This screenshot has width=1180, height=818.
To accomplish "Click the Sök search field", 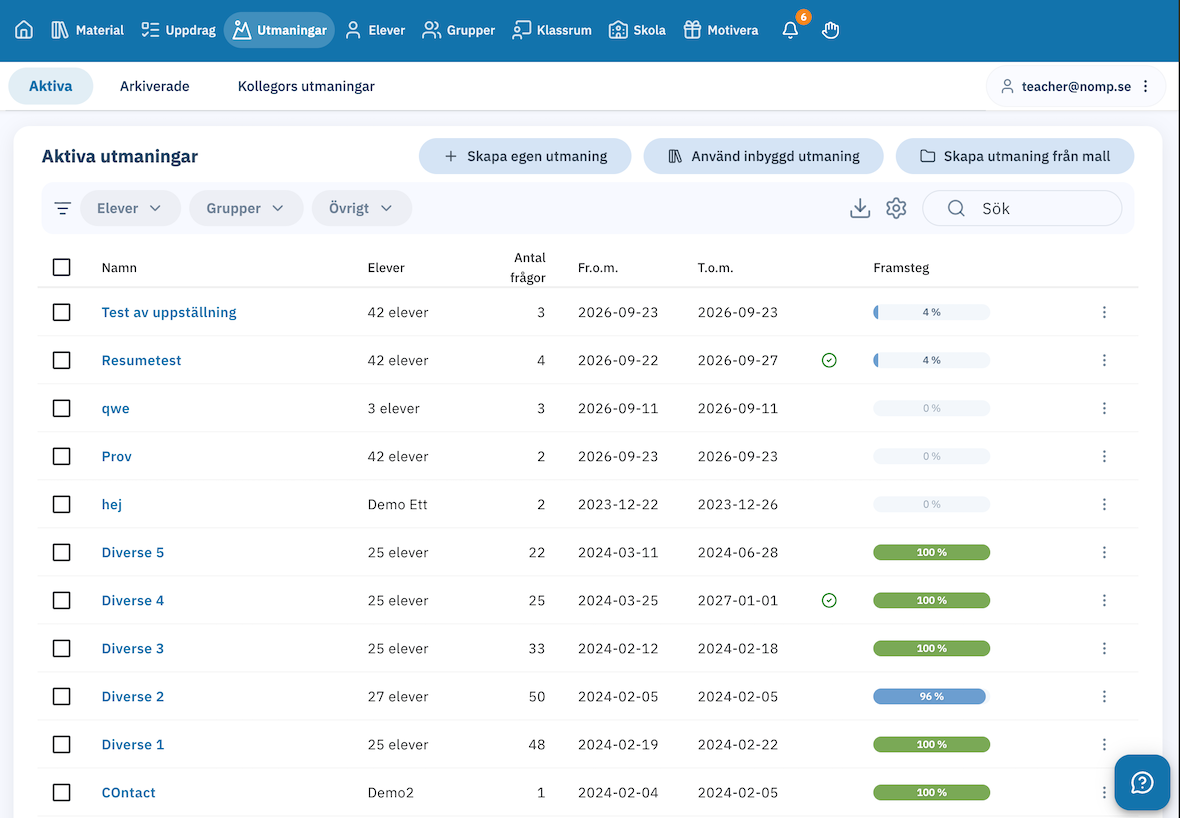I will tap(1022, 208).
